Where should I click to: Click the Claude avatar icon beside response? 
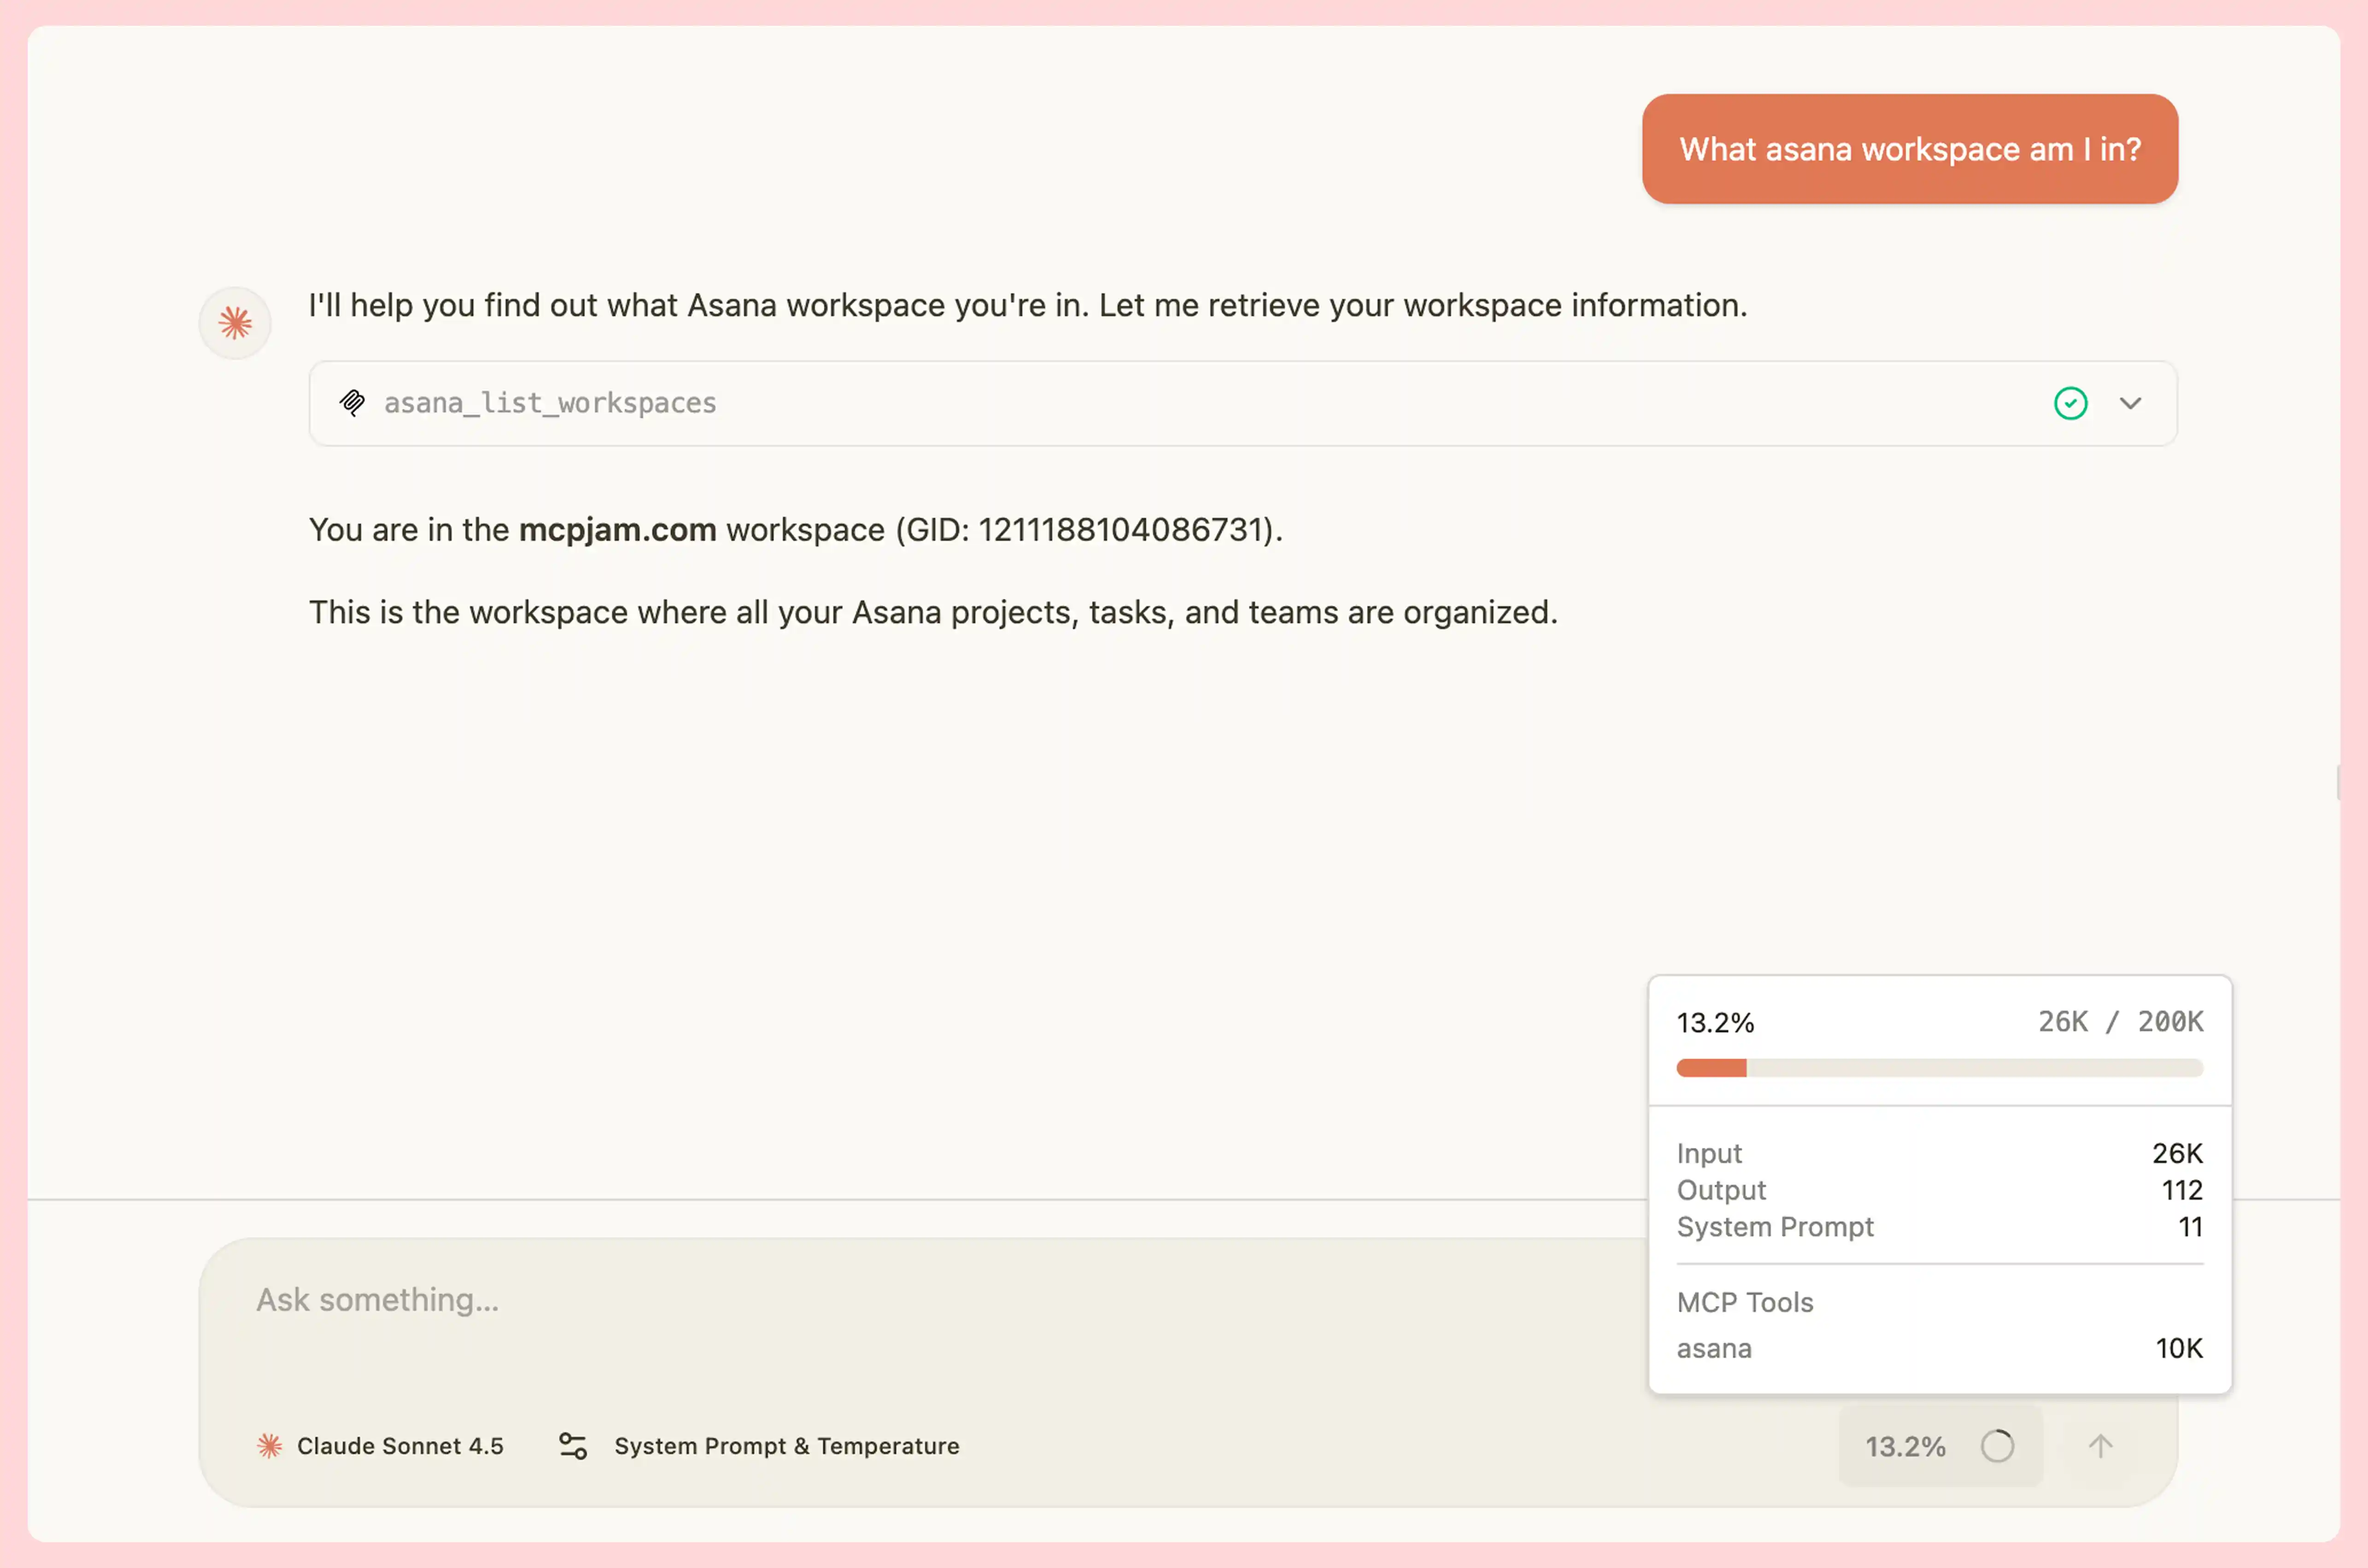point(235,323)
